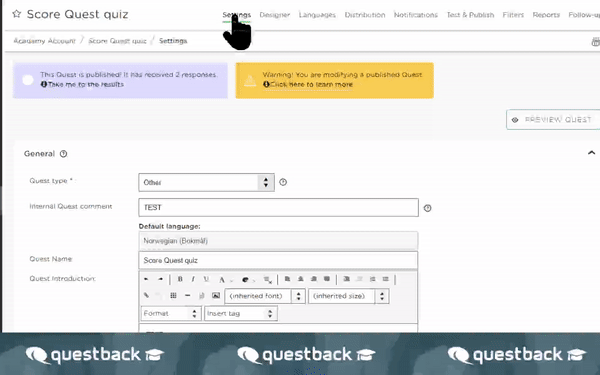600x375 pixels.
Task: Open the Quest type dropdown showing Other
Action: (206, 182)
